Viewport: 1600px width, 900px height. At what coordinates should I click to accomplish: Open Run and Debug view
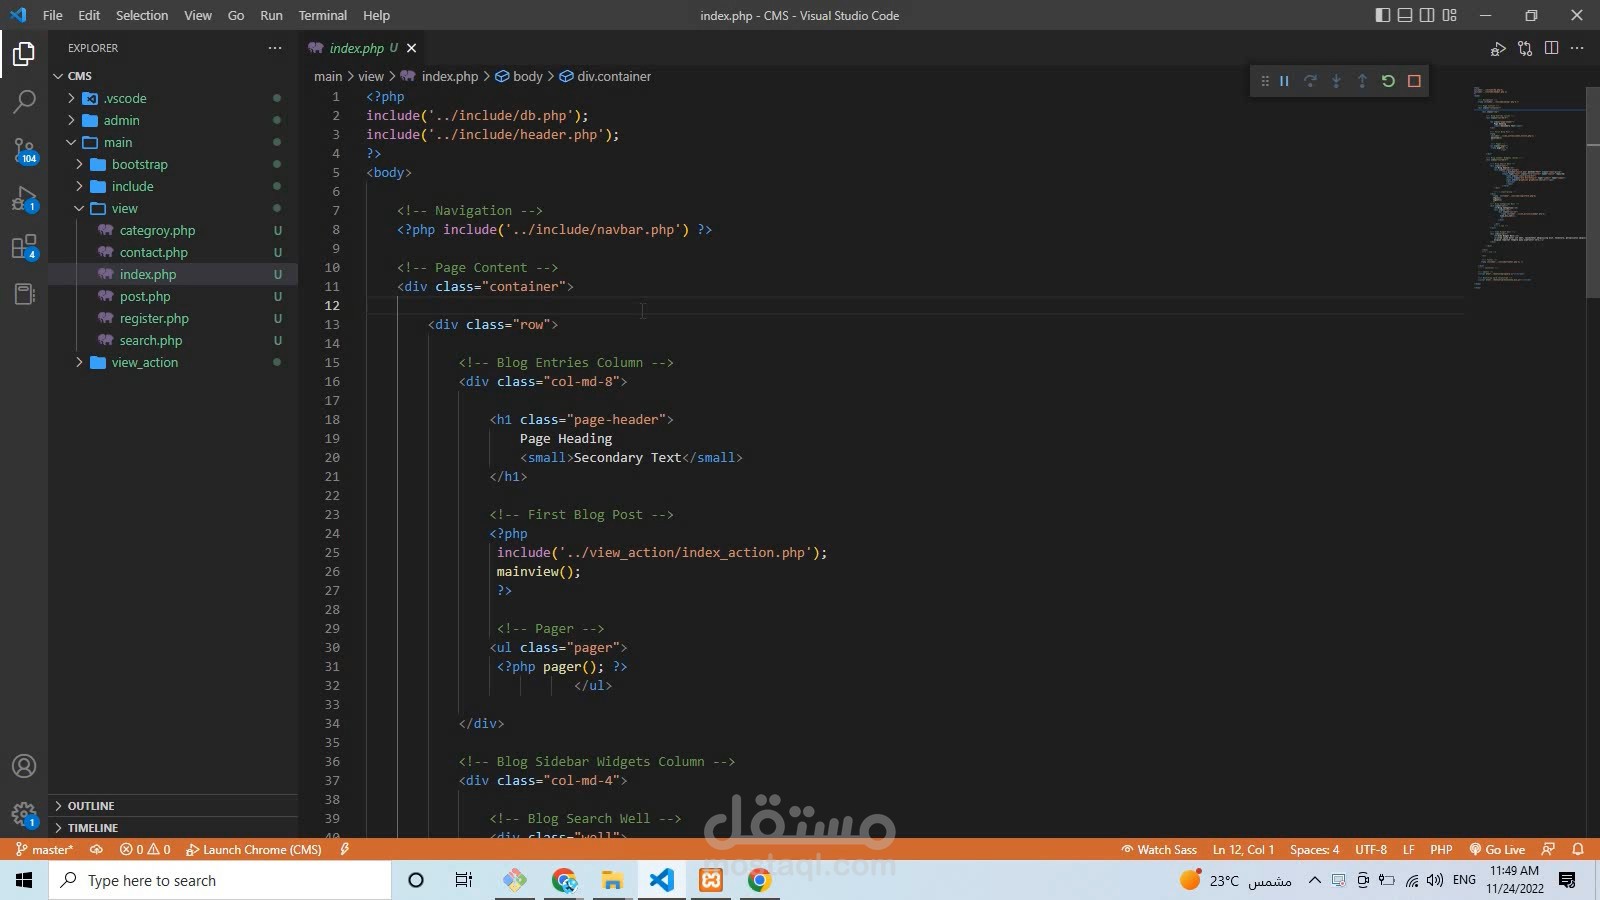[x=24, y=199]
